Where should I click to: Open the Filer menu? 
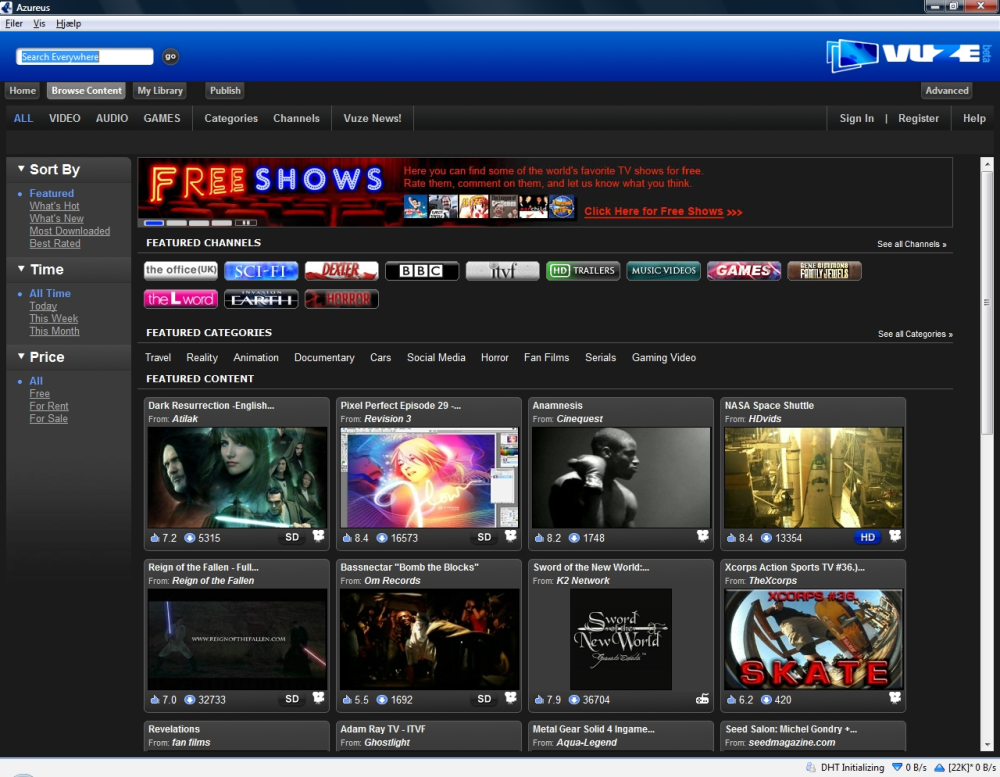[x=13, y=24]
